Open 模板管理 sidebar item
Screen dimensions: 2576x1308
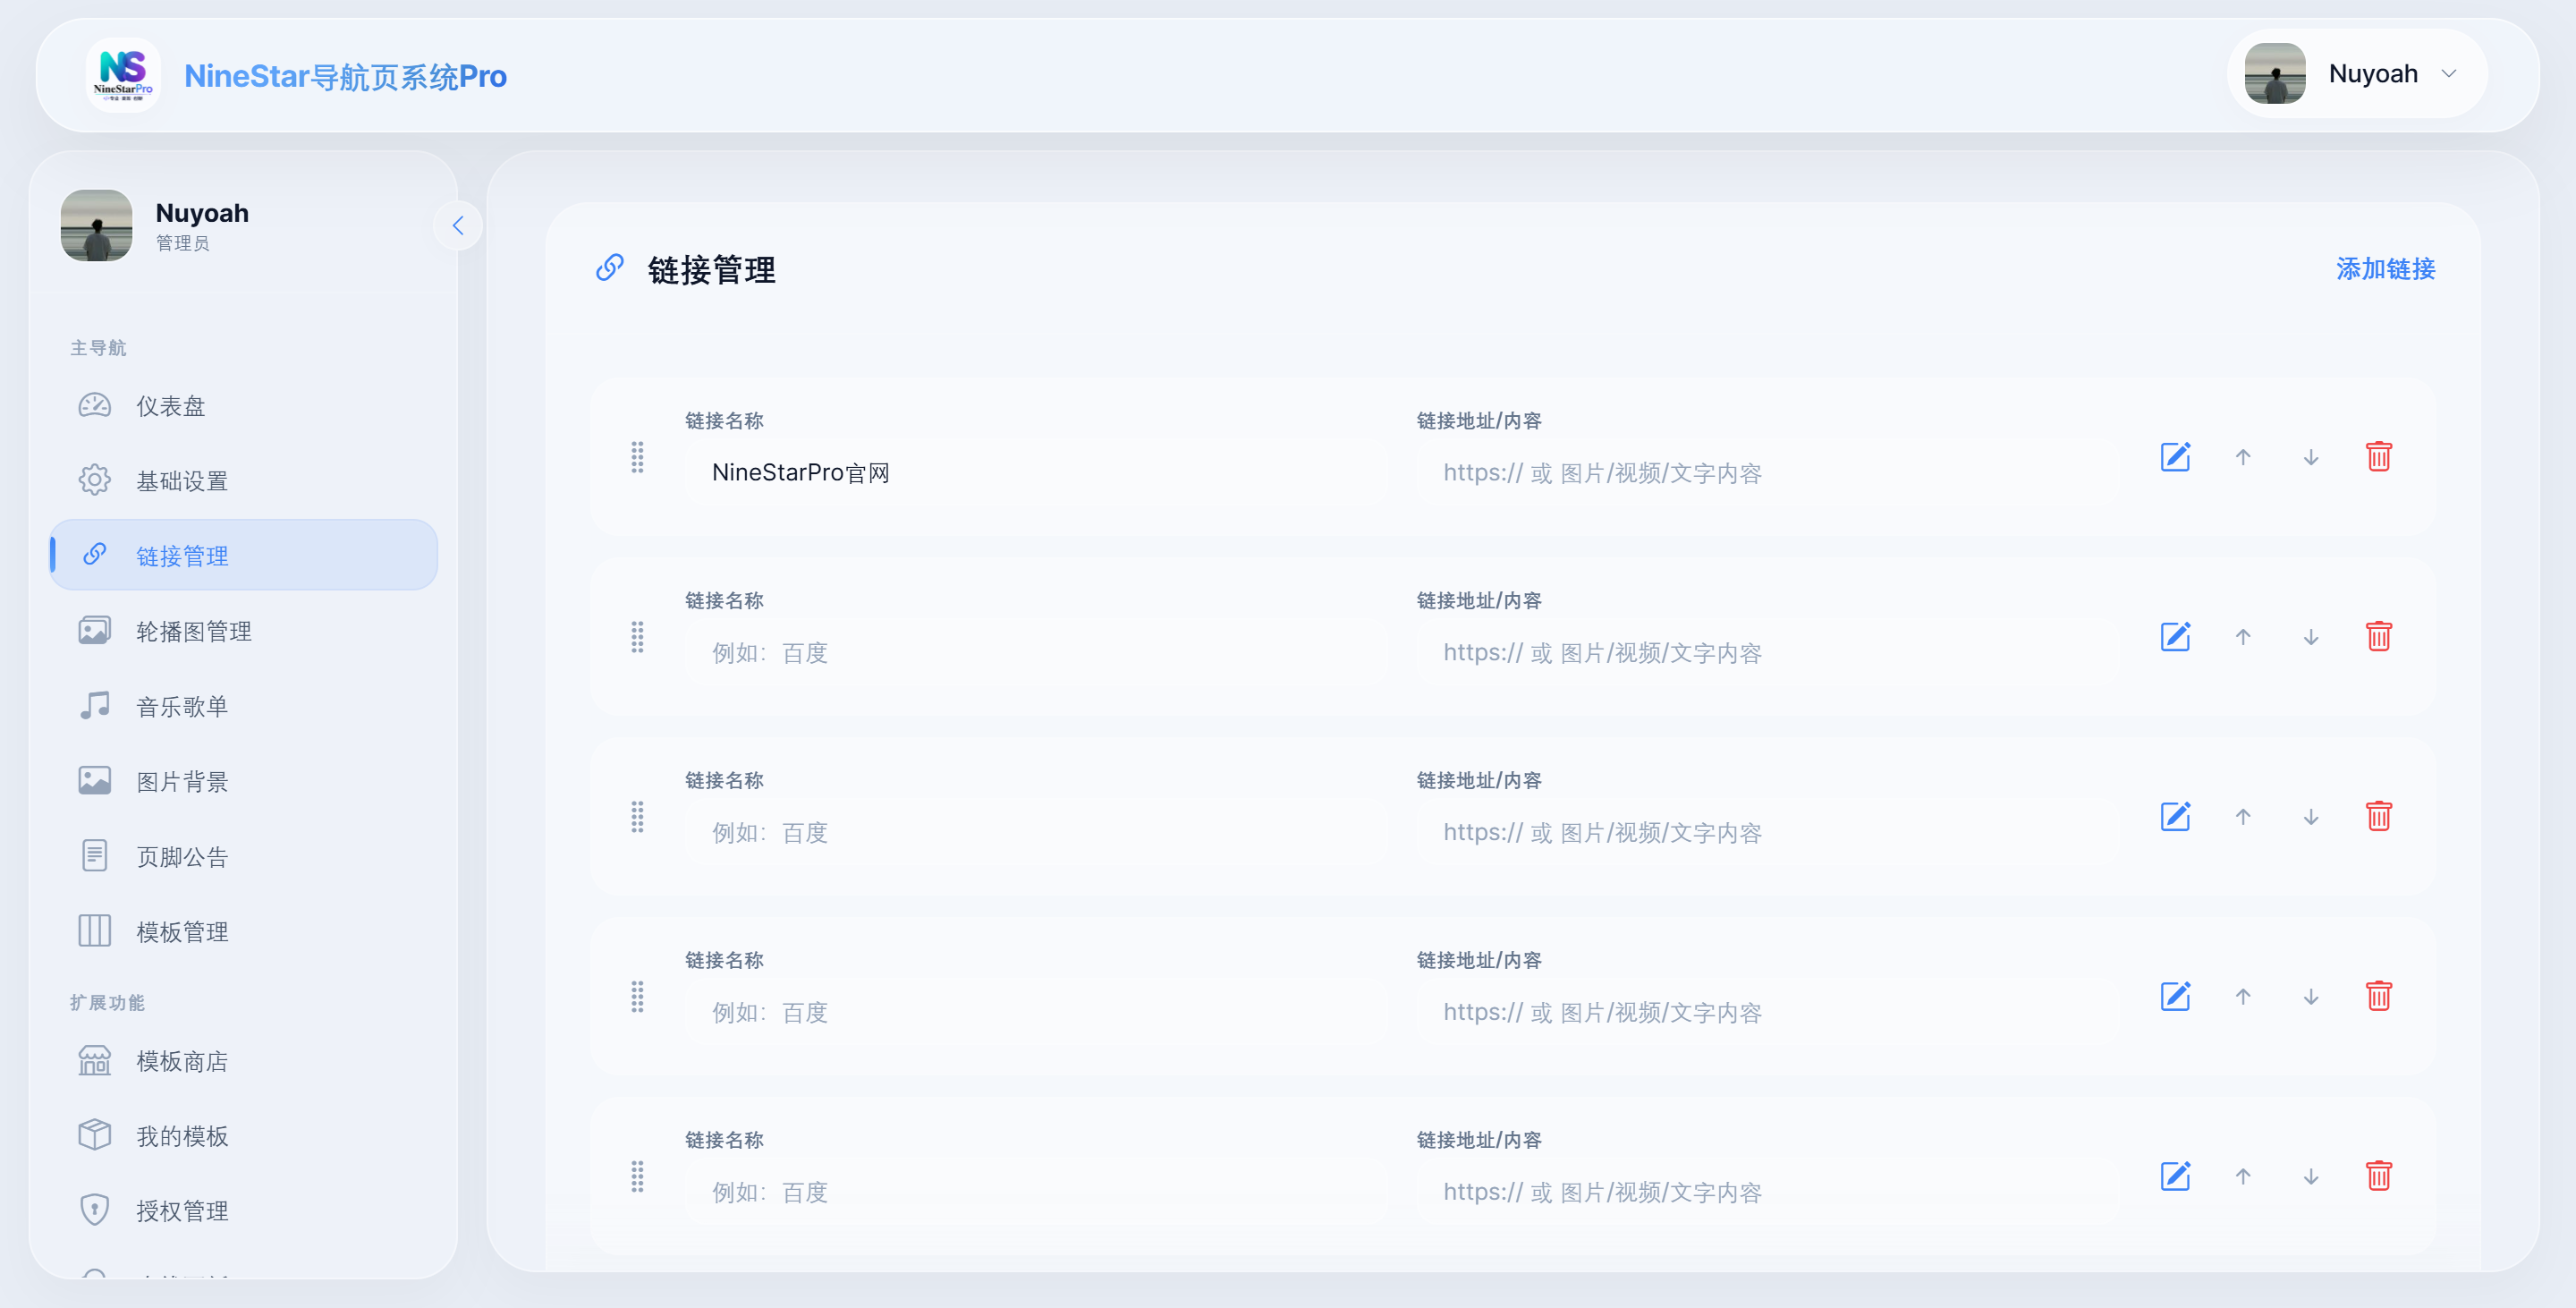pos(243,931)
